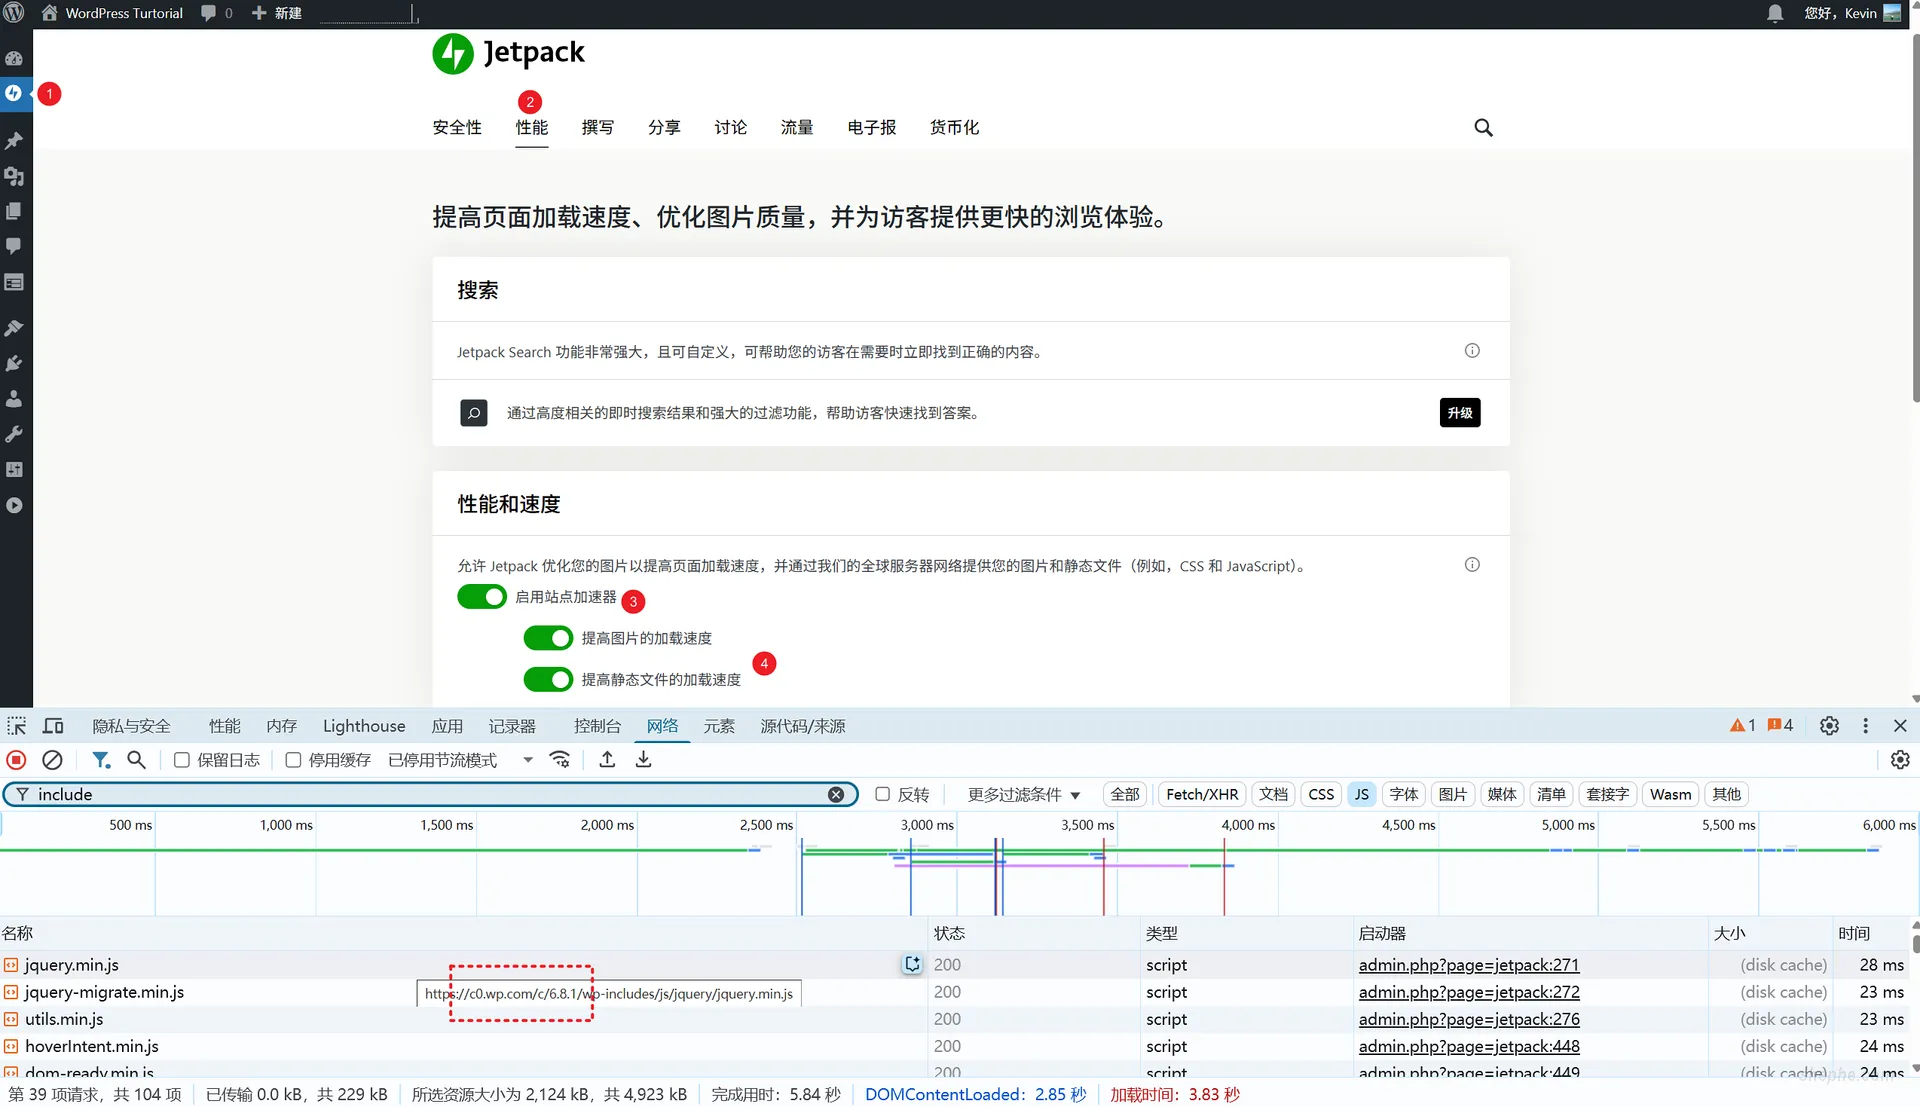
Task: Open the 安全性 tab in Jetpack navigation
Action: point(457,128)
